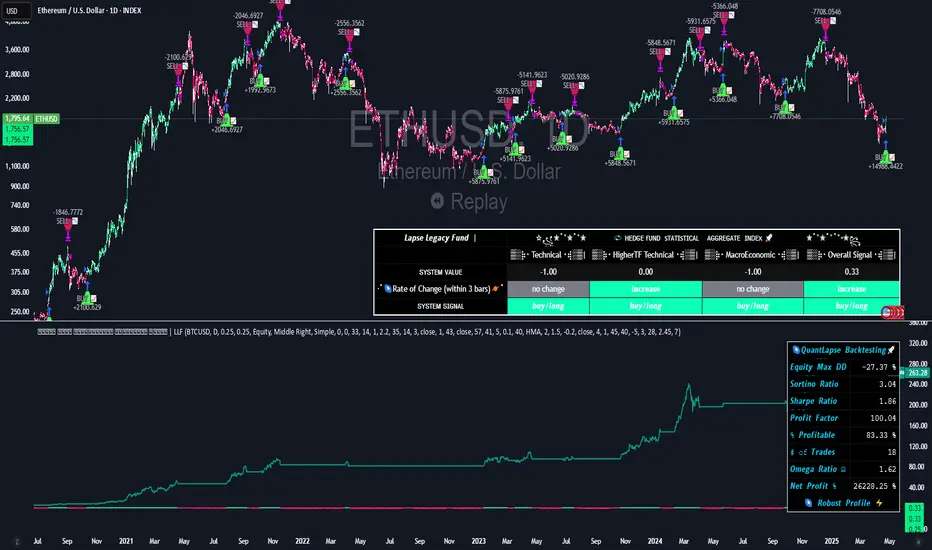Select the BUY marker labeled +14988.4422
This screenshot has width=932, height=550.
(886, 157)
